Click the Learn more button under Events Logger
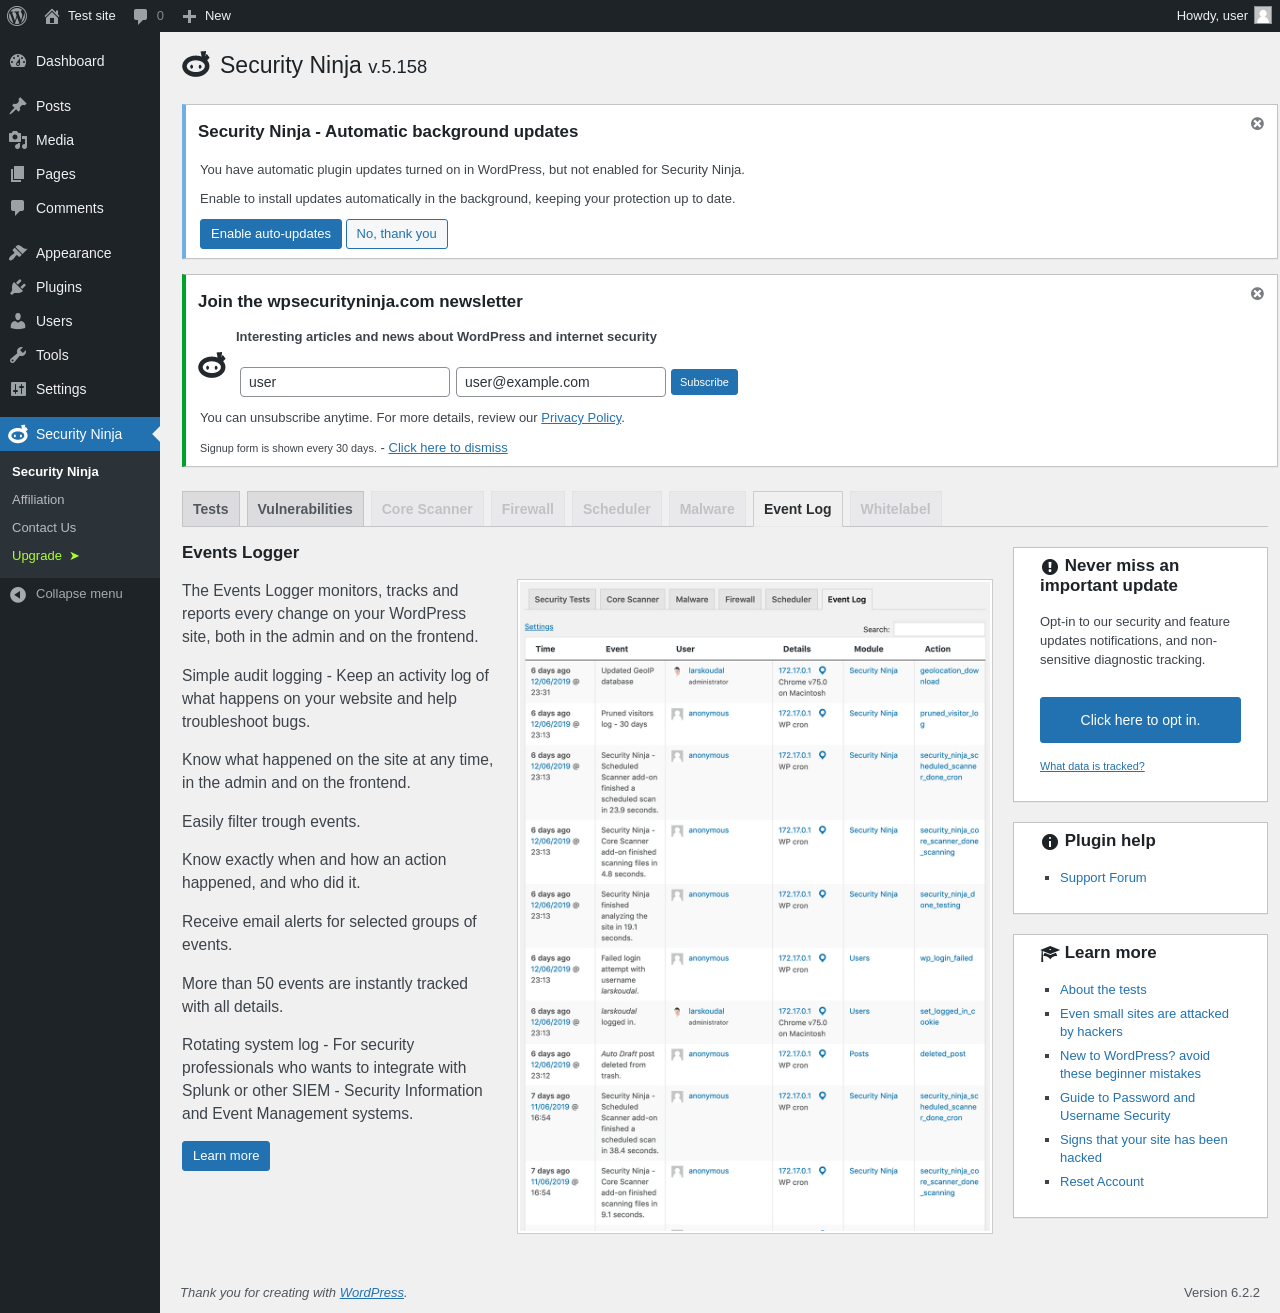The width and height of the screenshot is (1280, 1313). click(x=226, y=1156)
